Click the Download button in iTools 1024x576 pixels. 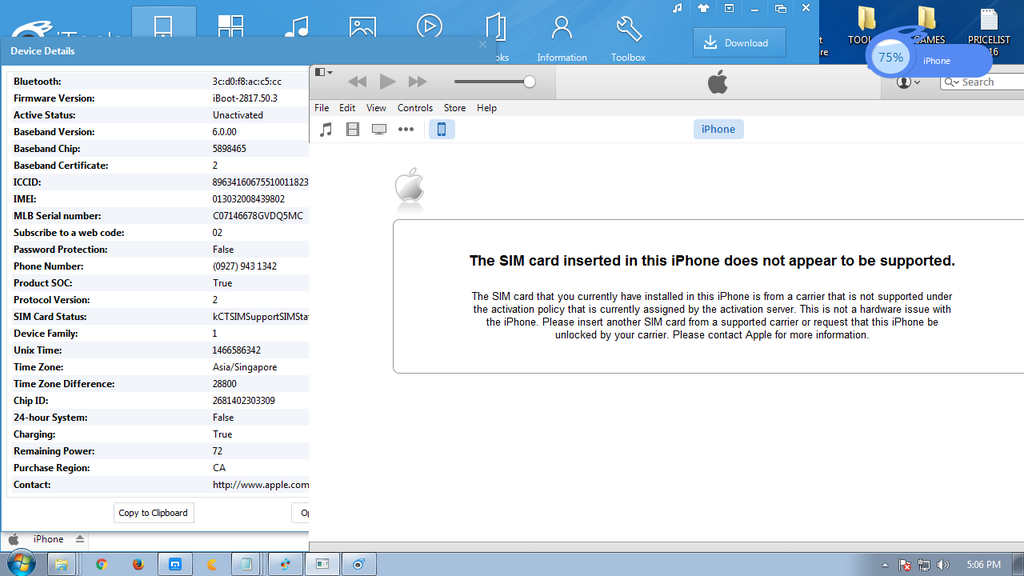pyautogui.click(x=738, y=43)
